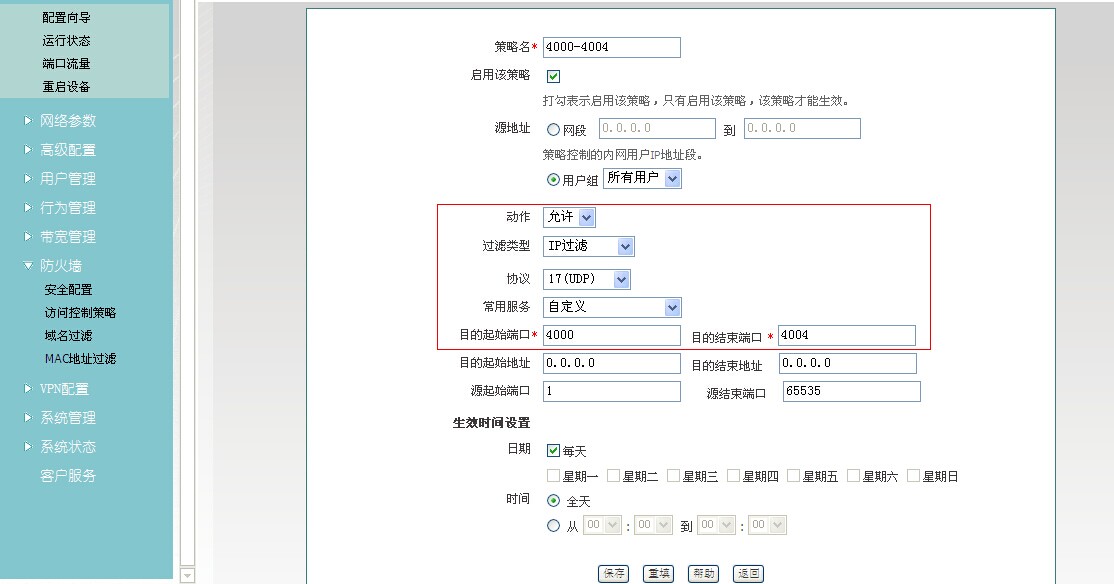Toggle the 启用该策略 checkbox
Image resolution: width=1114 pixels, height=584 pixels.
point(553,76)
